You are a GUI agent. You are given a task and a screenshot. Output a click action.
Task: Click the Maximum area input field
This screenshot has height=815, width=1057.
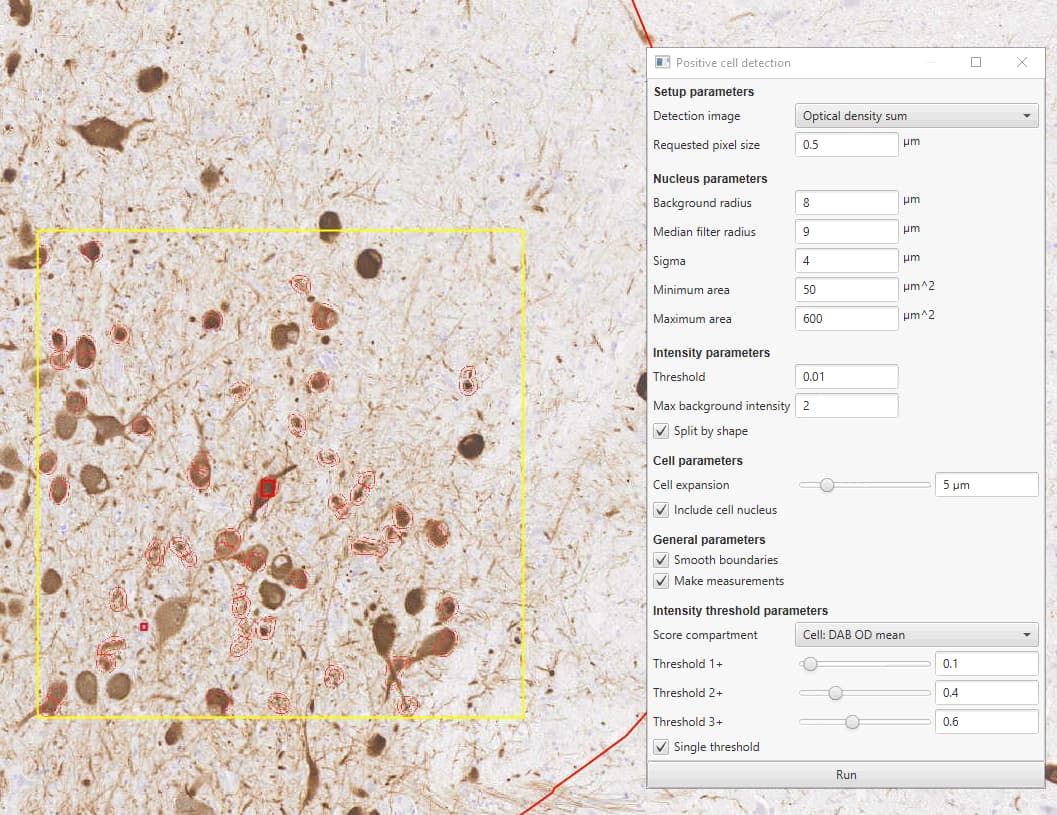[x=847, y=319]
